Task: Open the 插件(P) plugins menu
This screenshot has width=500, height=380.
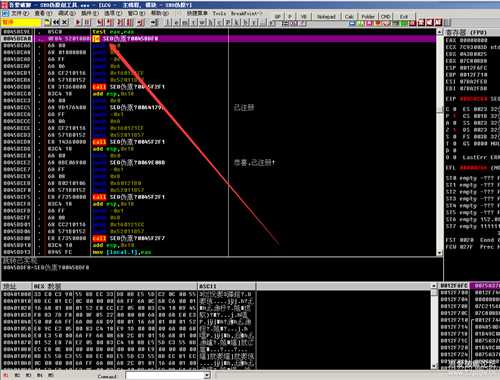Action: point(90,13)
